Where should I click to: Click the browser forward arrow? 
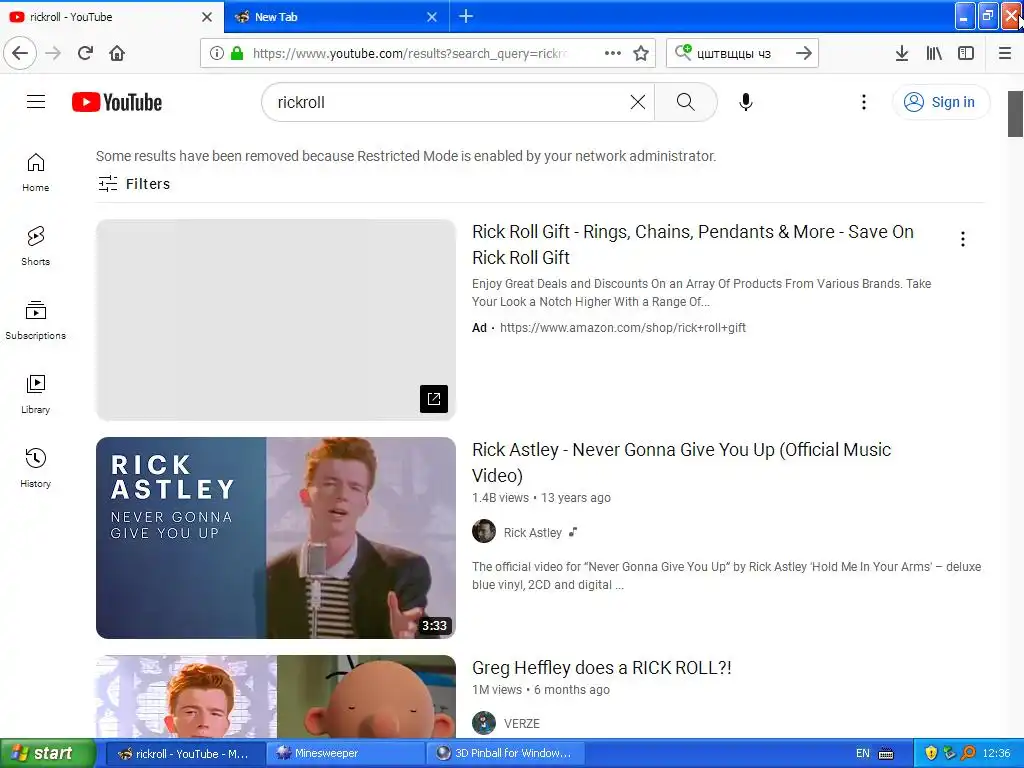[x=53, y=53]
